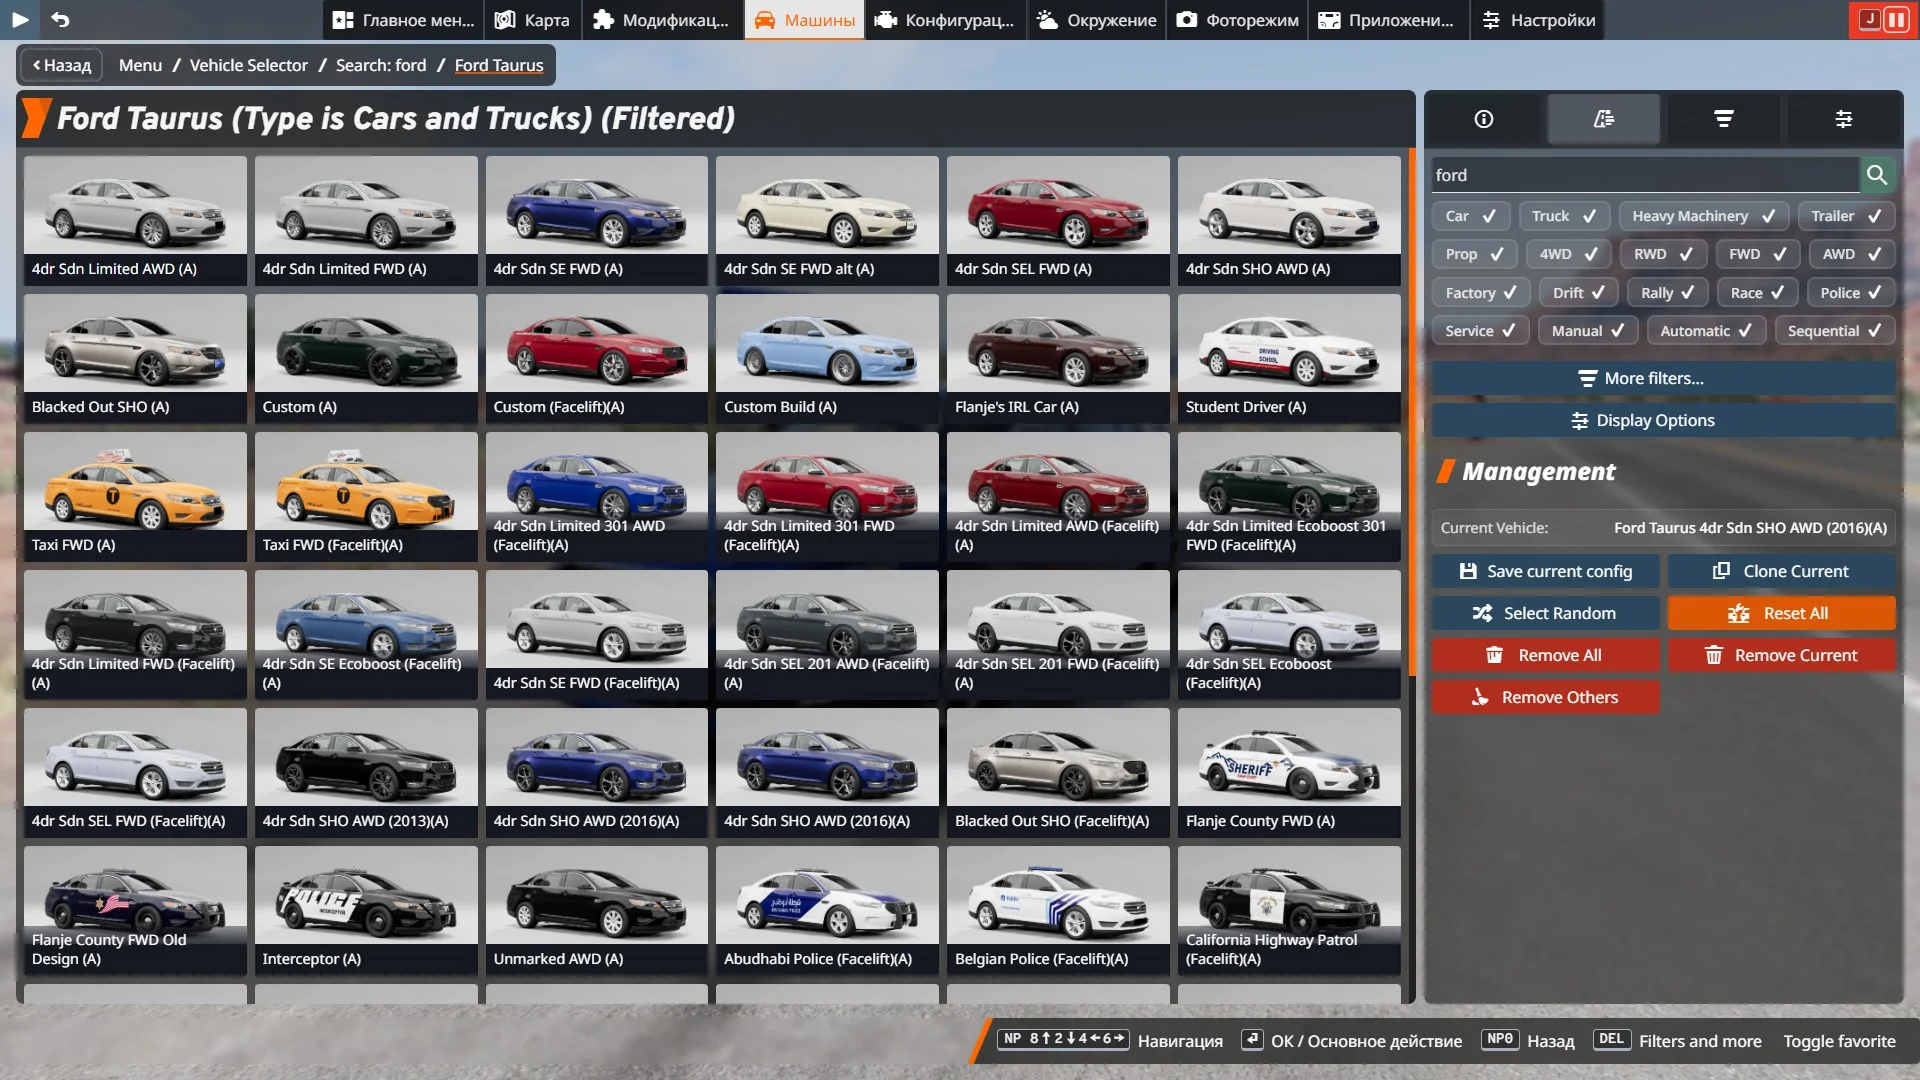Toggle the Automatic filter checkbox
This screenshot has height=1080, width=1920.
(1706, 331)
